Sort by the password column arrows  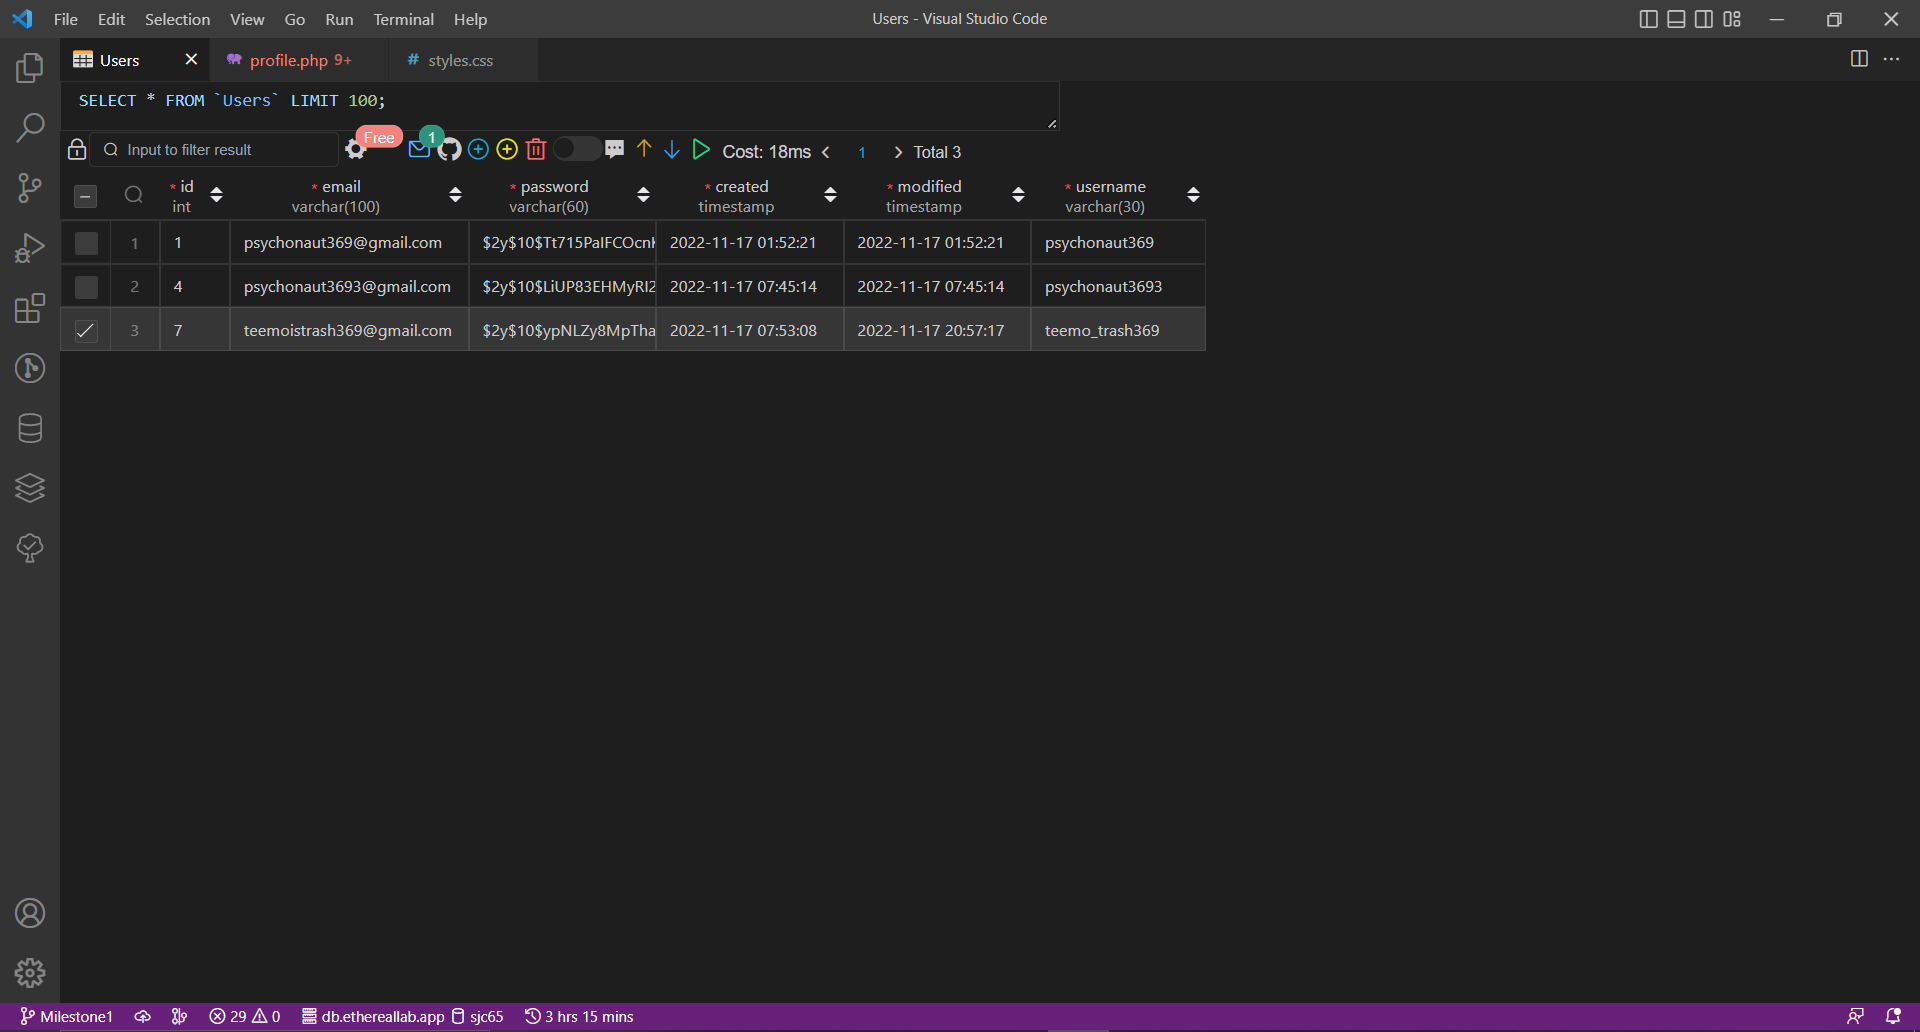[643, 195]
